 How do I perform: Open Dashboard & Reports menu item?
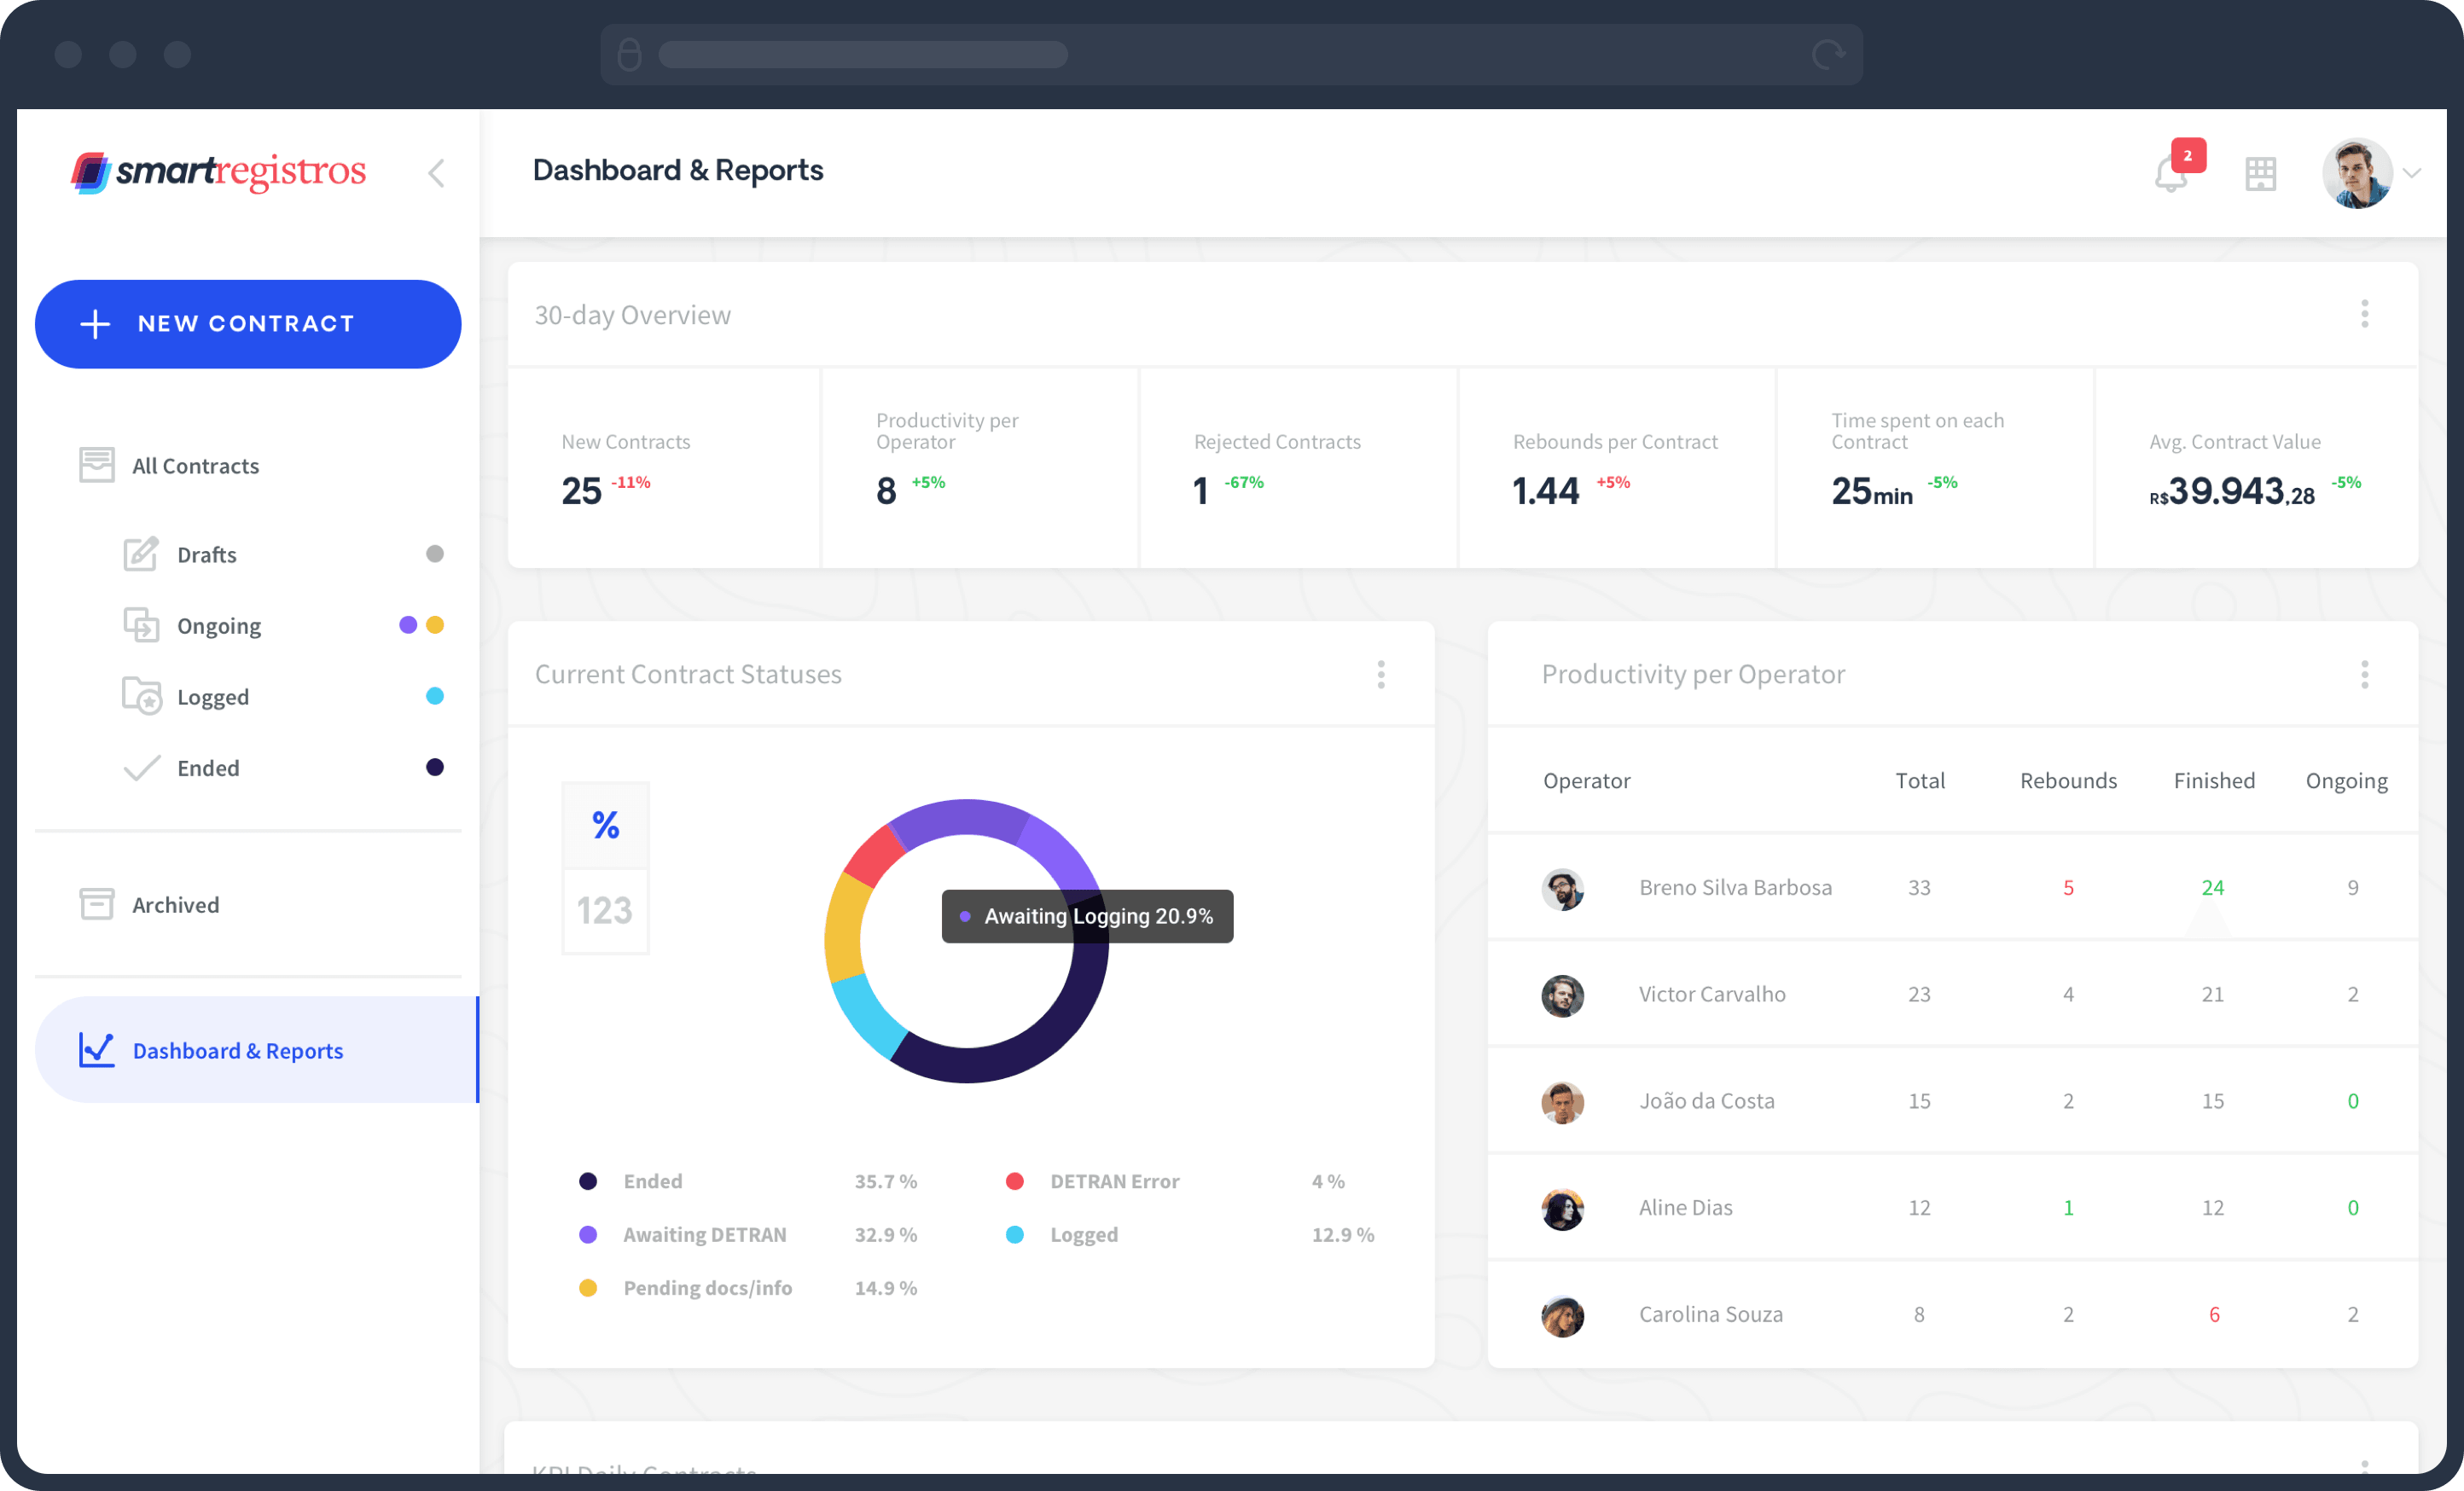(x=238, y=1050)
